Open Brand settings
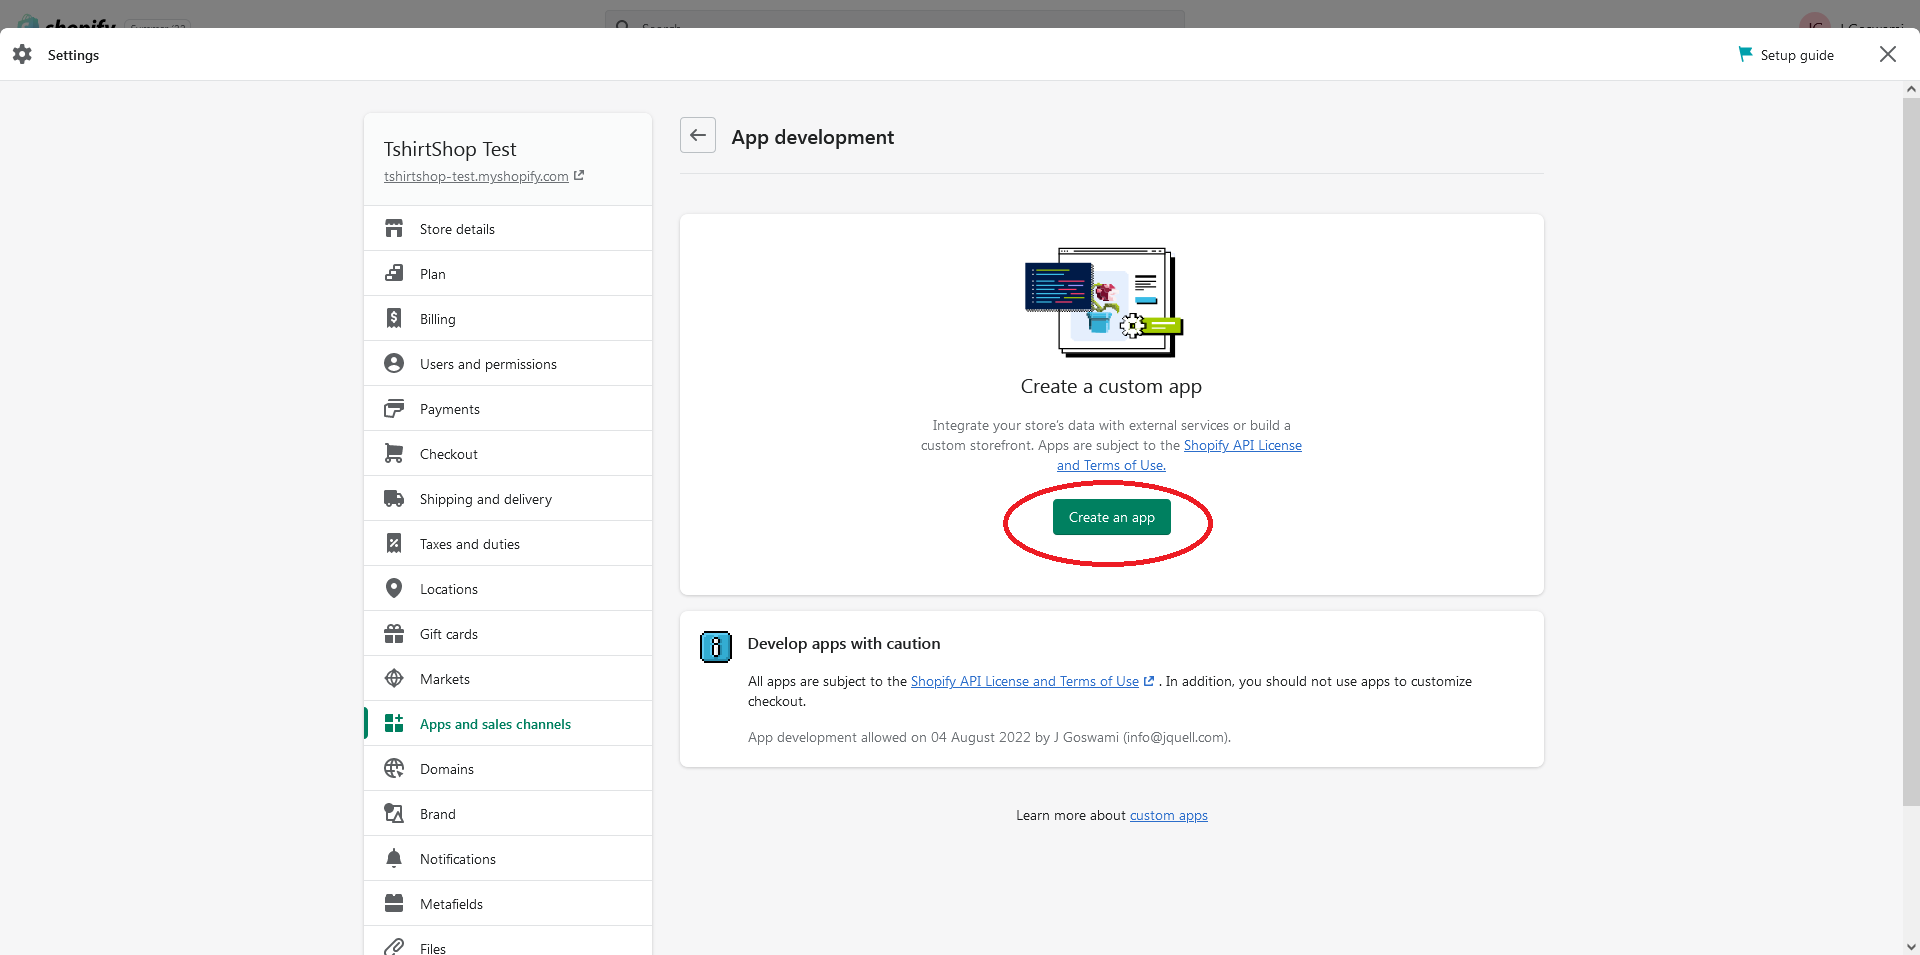 click(508, 813)
